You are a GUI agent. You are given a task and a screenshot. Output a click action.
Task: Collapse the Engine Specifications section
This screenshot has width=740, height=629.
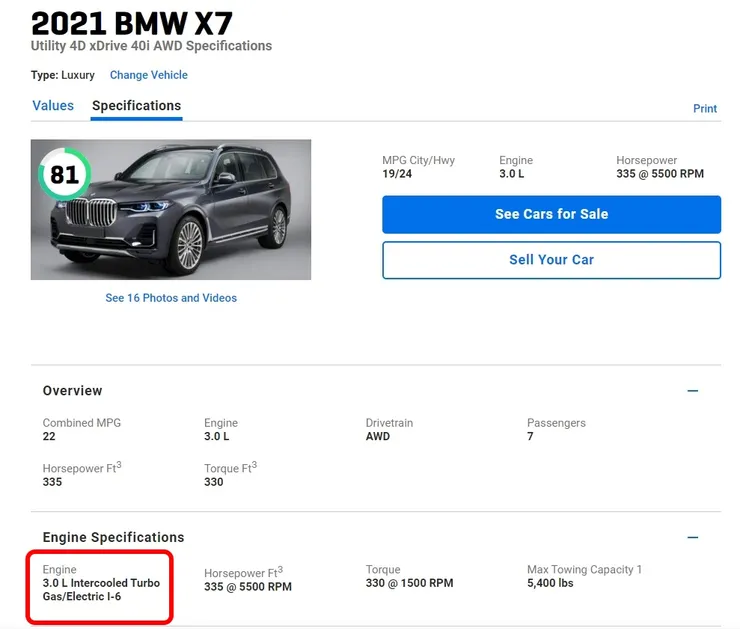click(693, 537)
